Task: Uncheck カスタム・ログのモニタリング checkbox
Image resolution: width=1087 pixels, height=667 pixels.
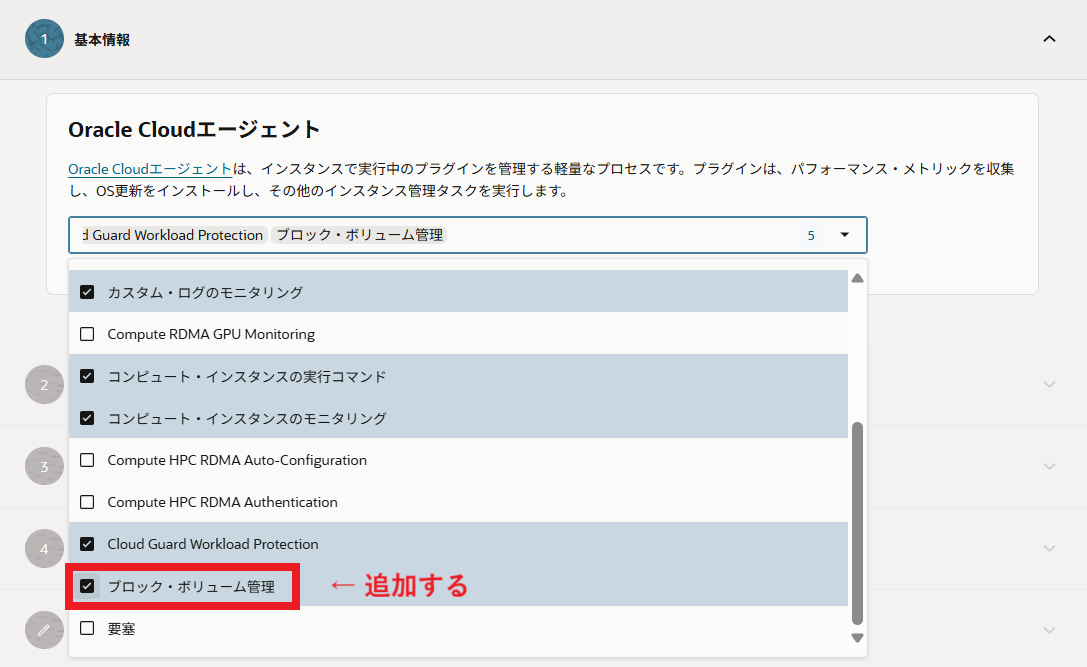Action: click(x=87, y=292)
